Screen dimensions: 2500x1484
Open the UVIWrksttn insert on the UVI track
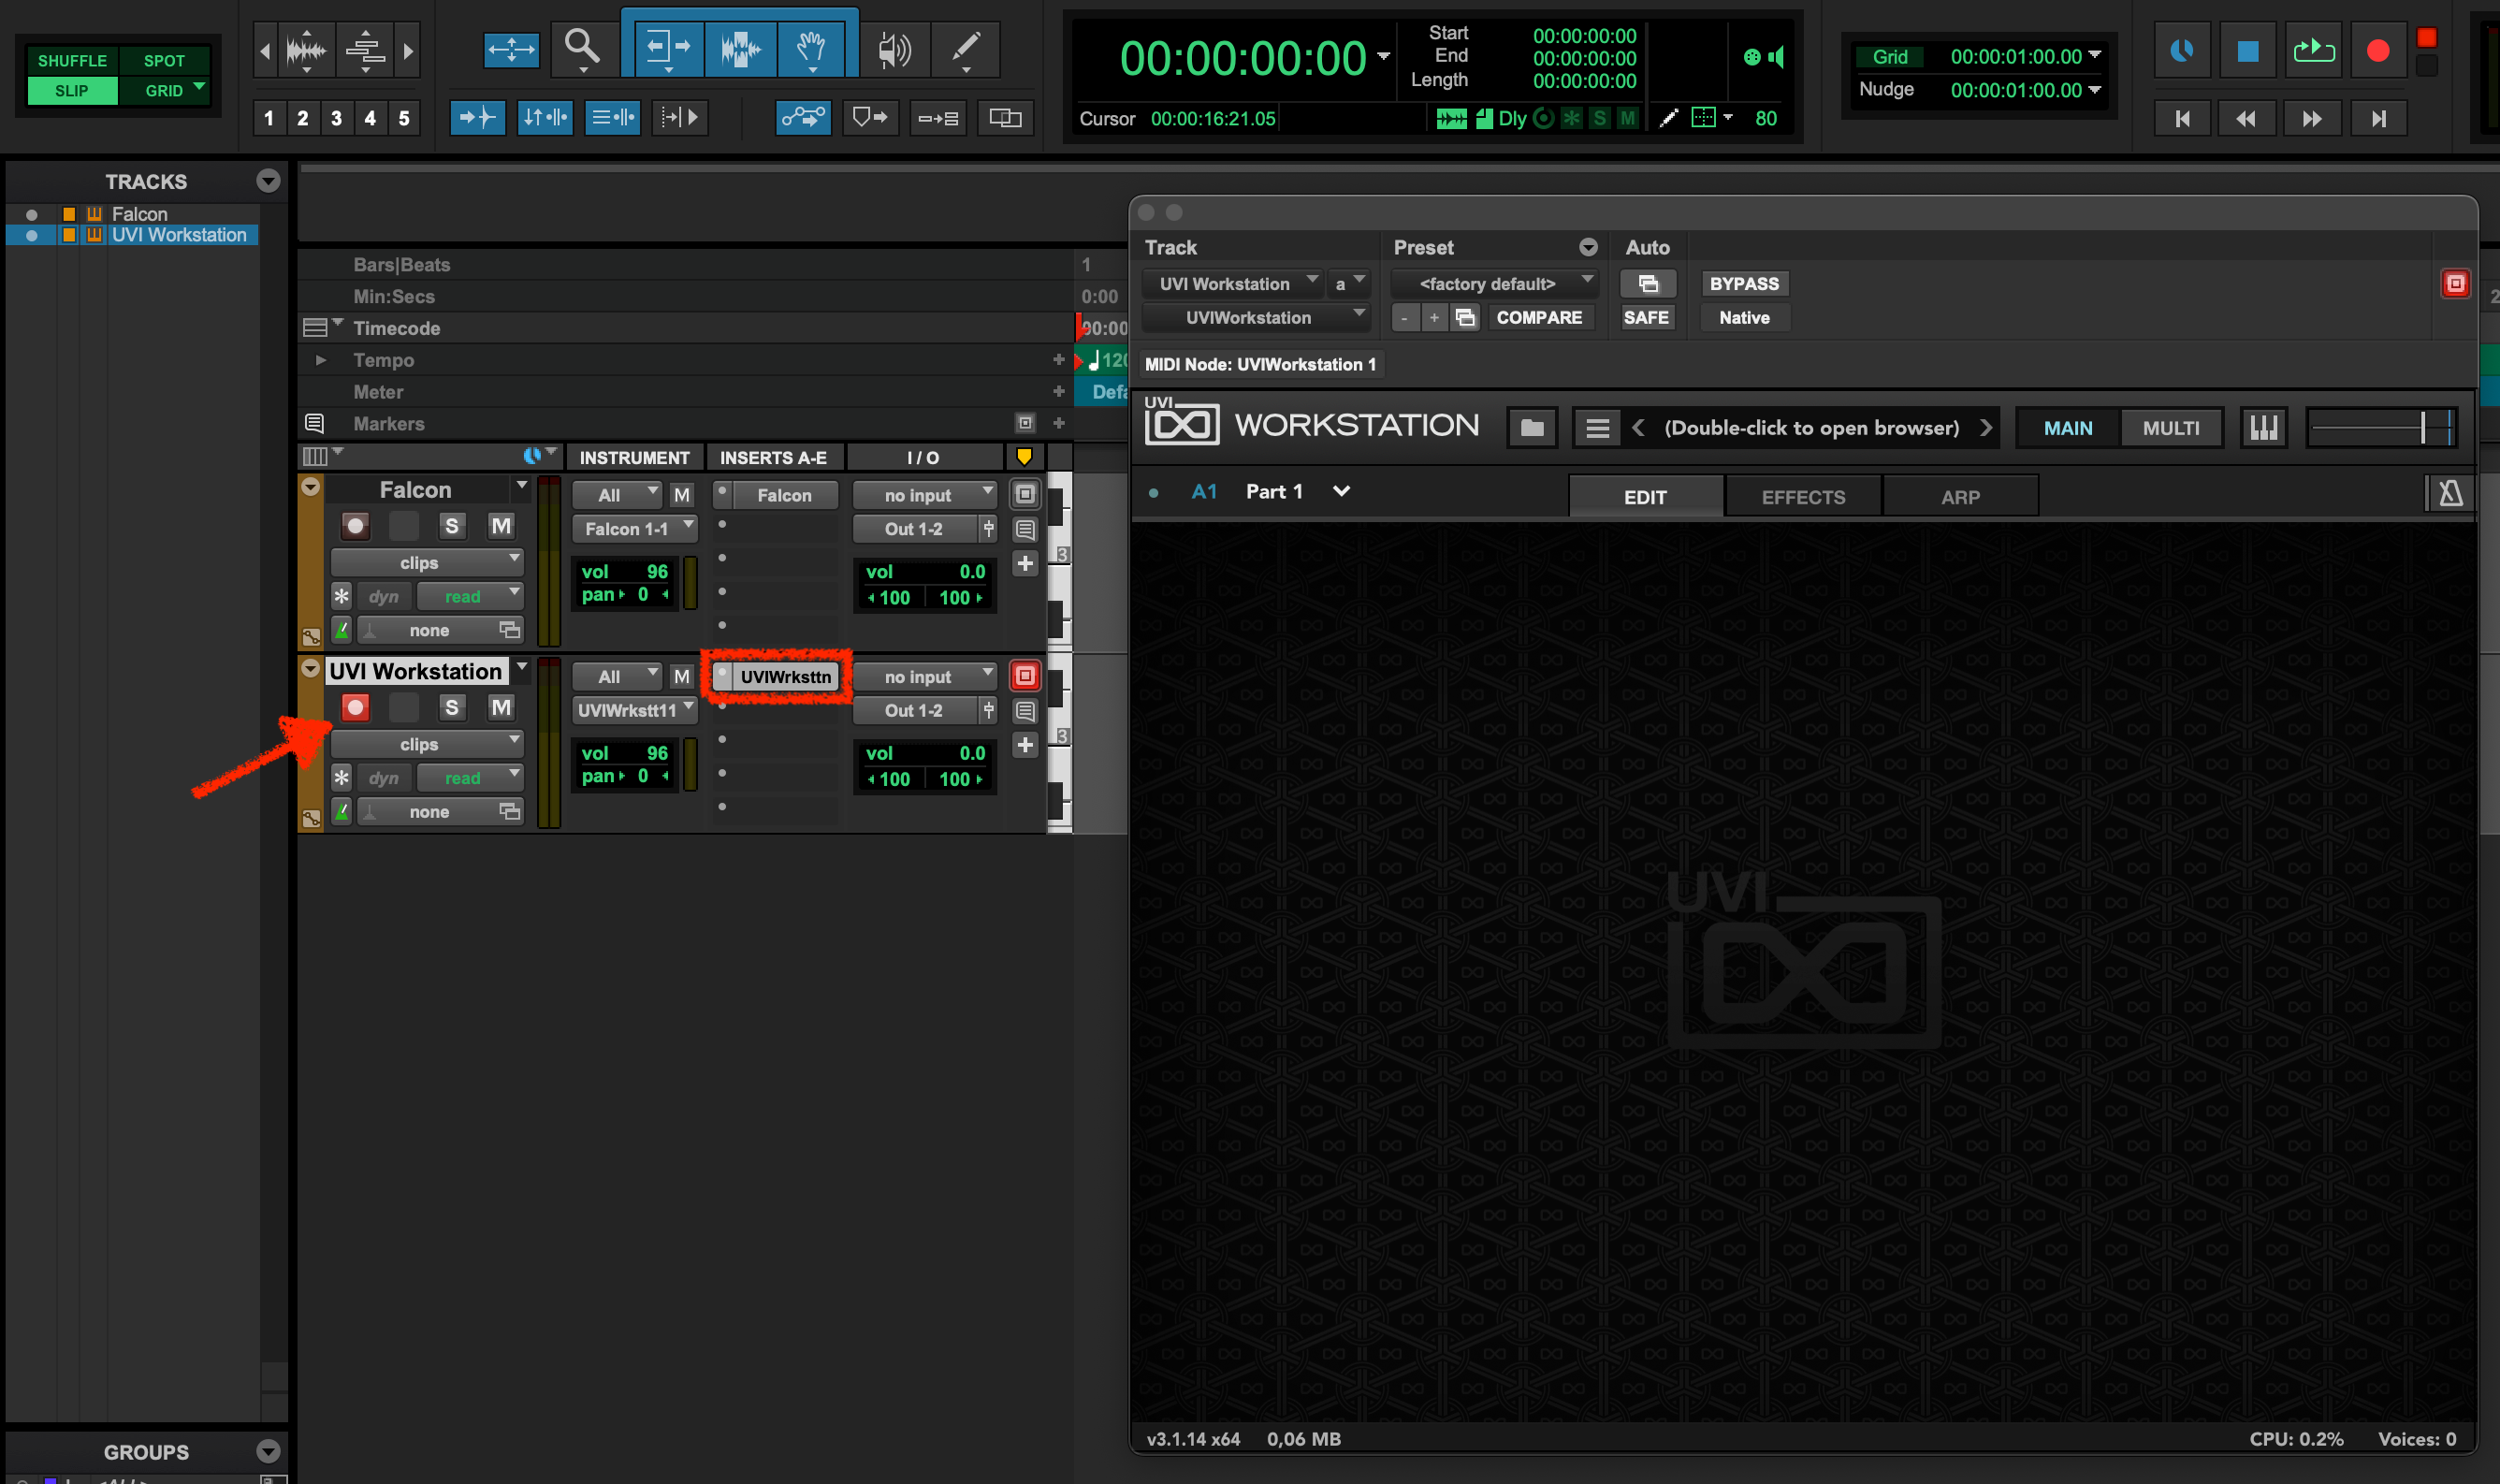point(784,676)
